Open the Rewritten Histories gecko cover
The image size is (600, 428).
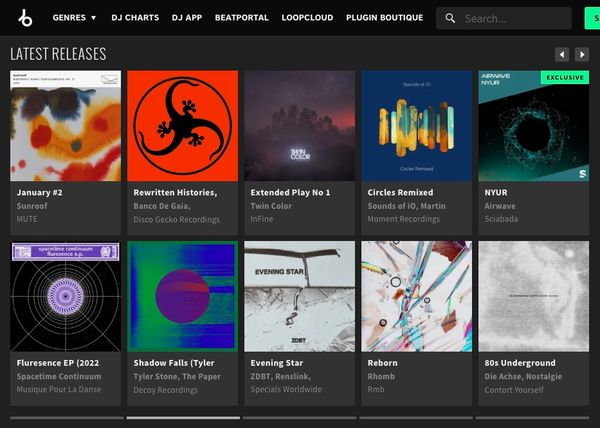coord(183,125)
